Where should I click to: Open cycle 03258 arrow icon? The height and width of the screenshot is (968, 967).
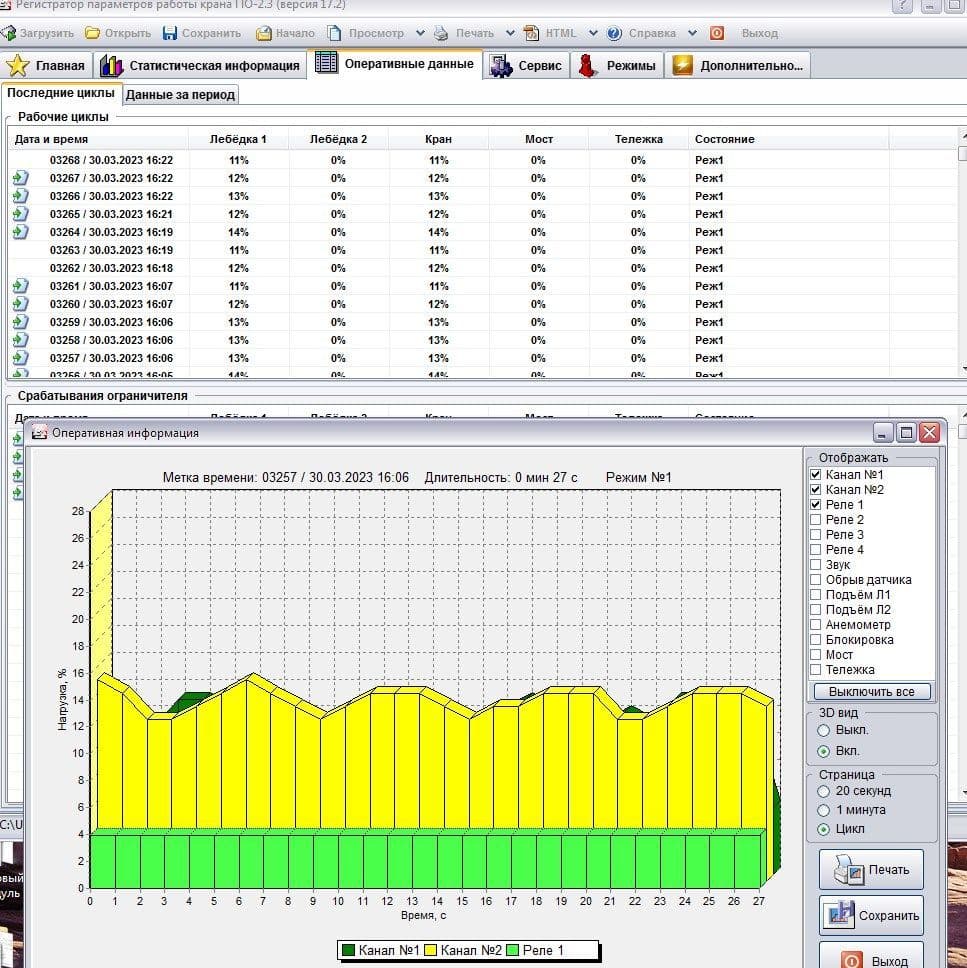pos(20,340)
